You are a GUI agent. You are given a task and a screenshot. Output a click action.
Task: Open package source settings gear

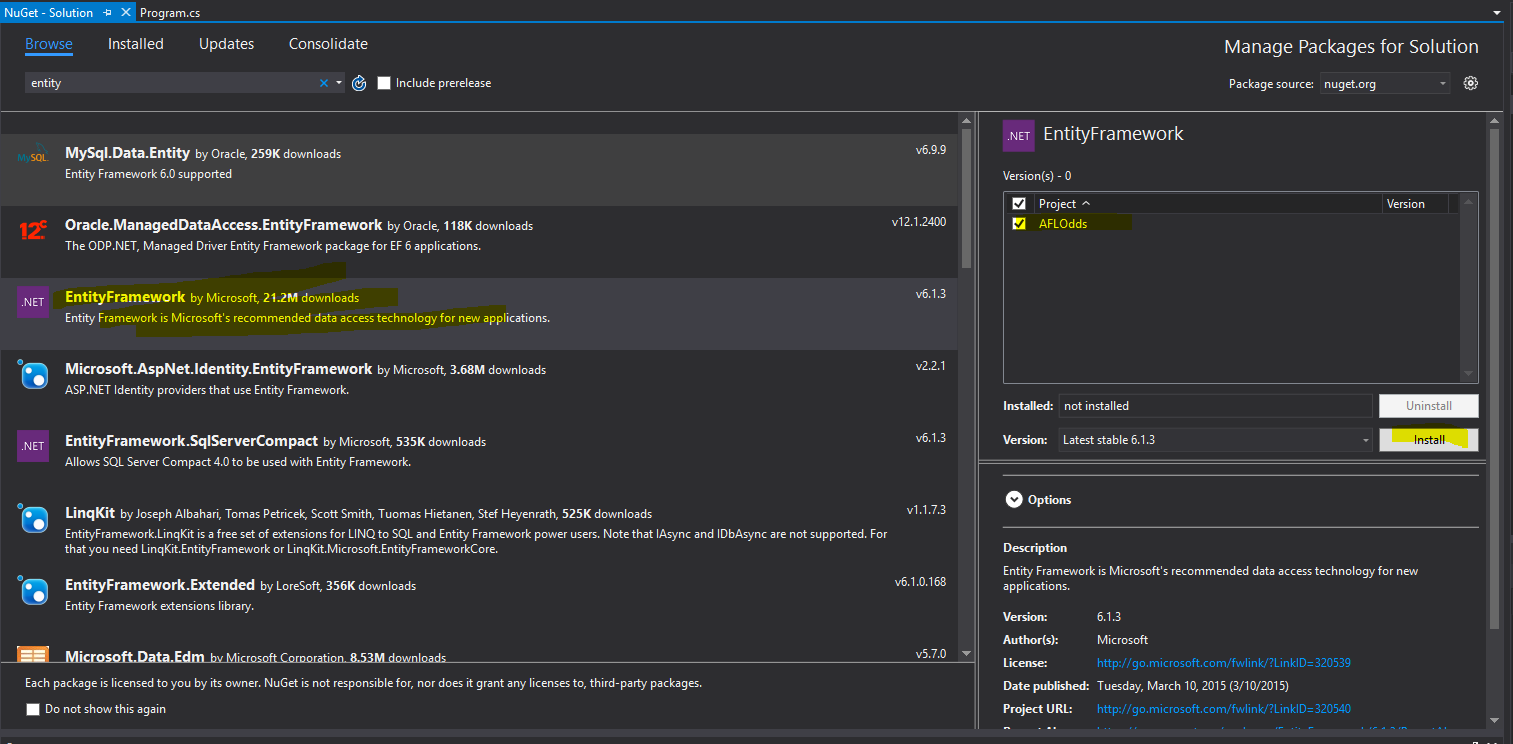tap(1470, 83)
